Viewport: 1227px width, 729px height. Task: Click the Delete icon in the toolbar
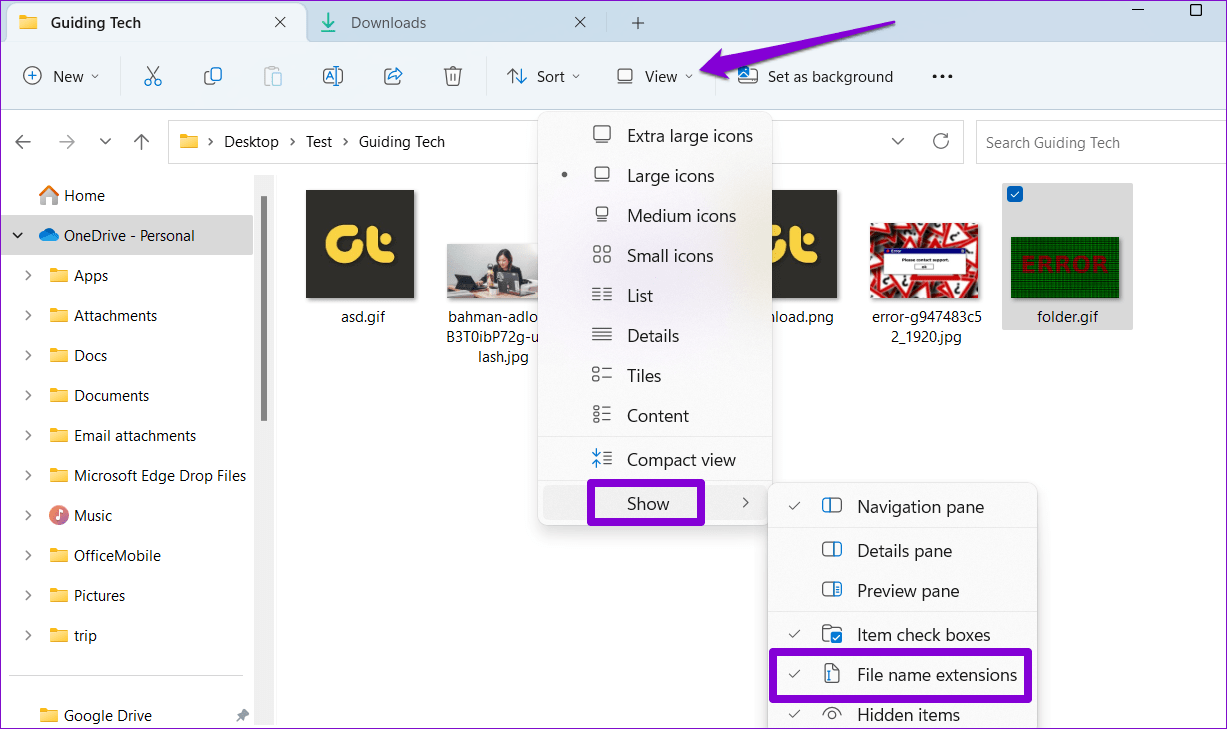click(x=452, y=75)
